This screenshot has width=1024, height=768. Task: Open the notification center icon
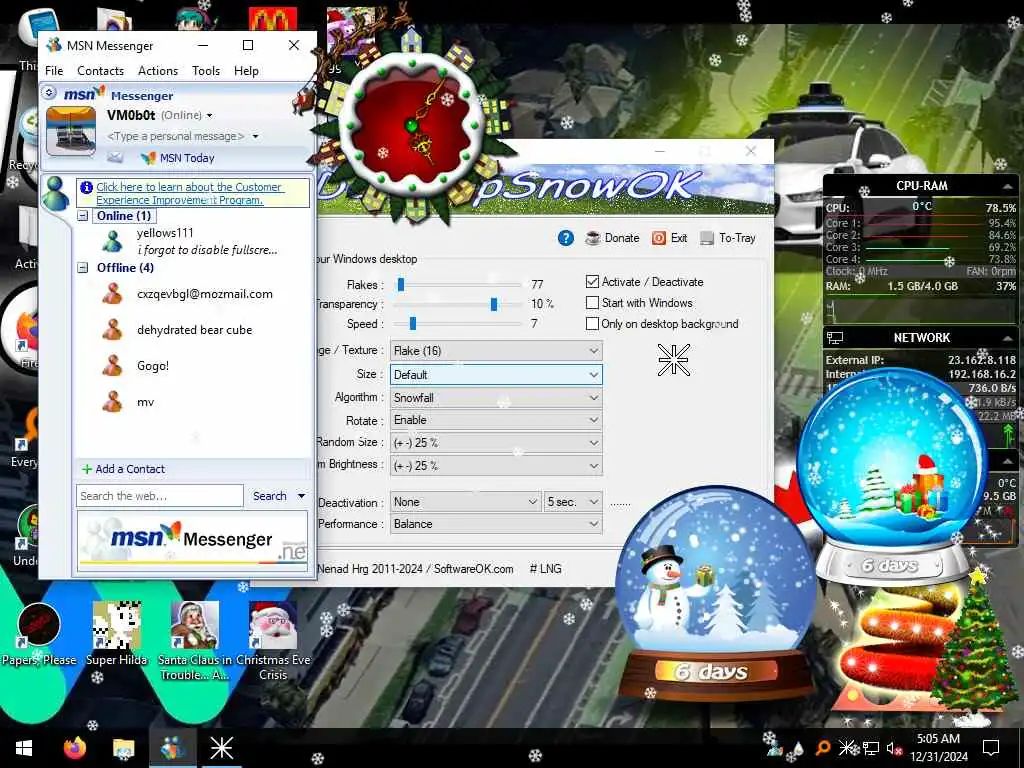coord(991,748)
